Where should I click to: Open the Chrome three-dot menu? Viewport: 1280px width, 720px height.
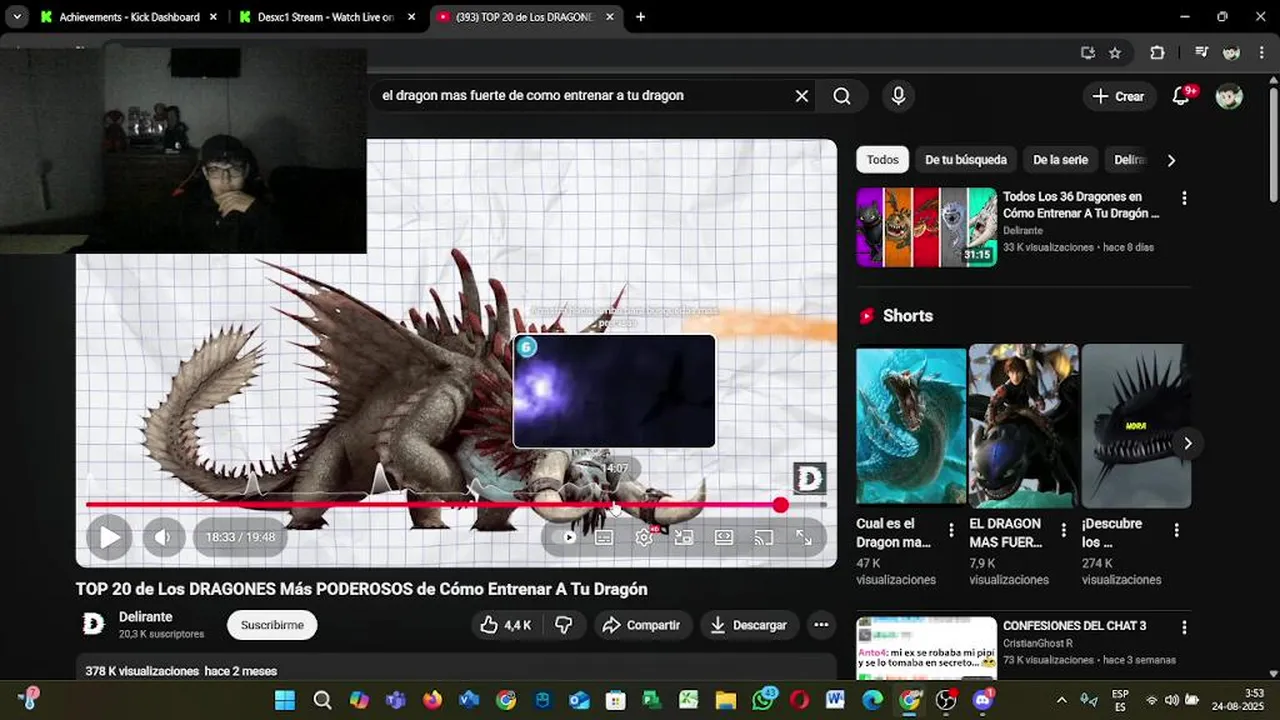coord(1262,53)
